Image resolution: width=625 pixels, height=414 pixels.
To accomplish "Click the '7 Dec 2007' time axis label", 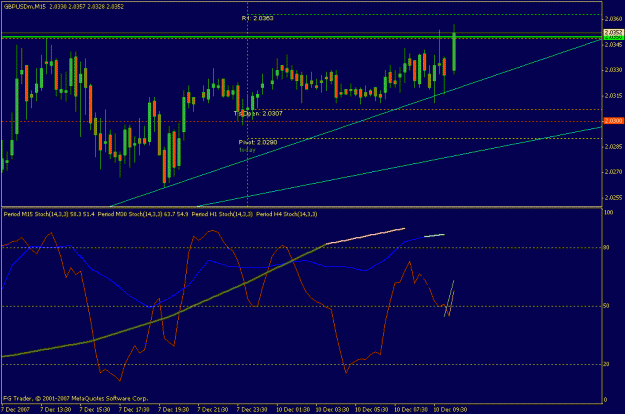I will [x=16, y=410].
